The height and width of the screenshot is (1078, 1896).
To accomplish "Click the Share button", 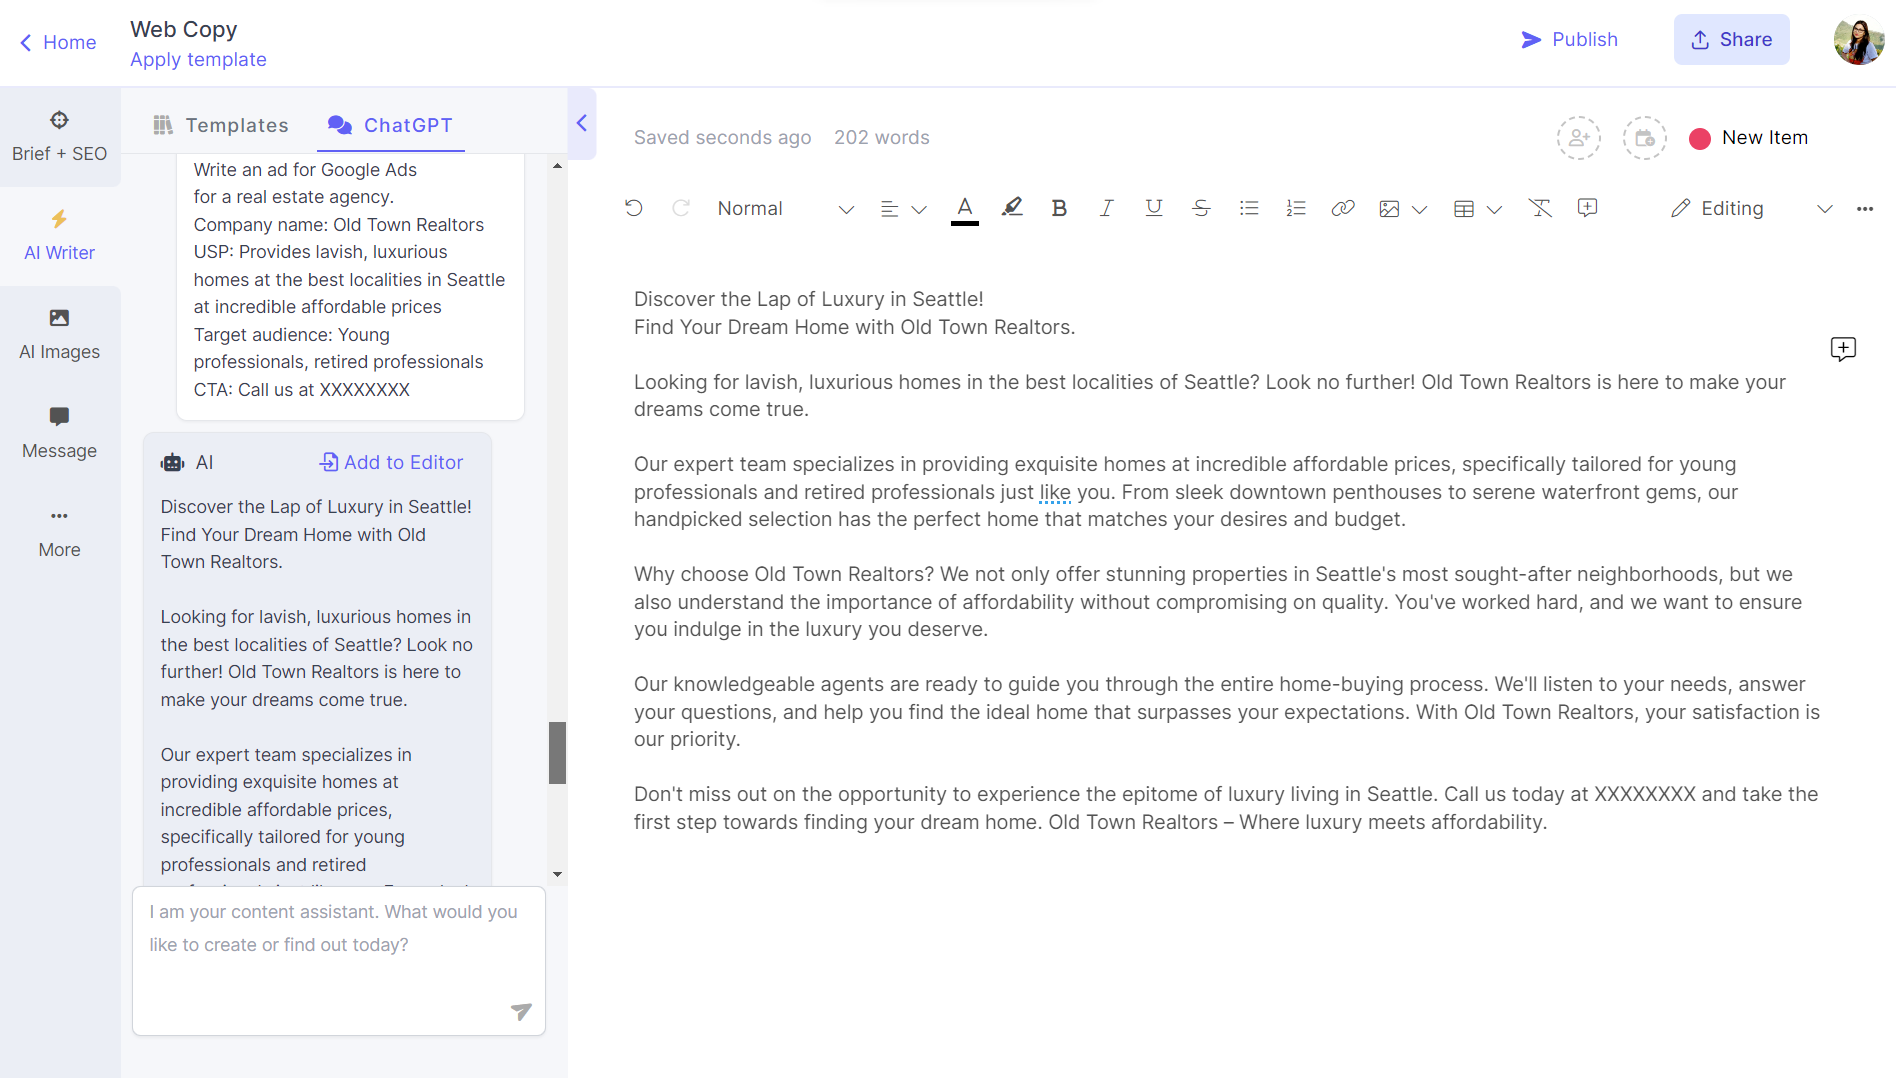I will pos(1731,39).
